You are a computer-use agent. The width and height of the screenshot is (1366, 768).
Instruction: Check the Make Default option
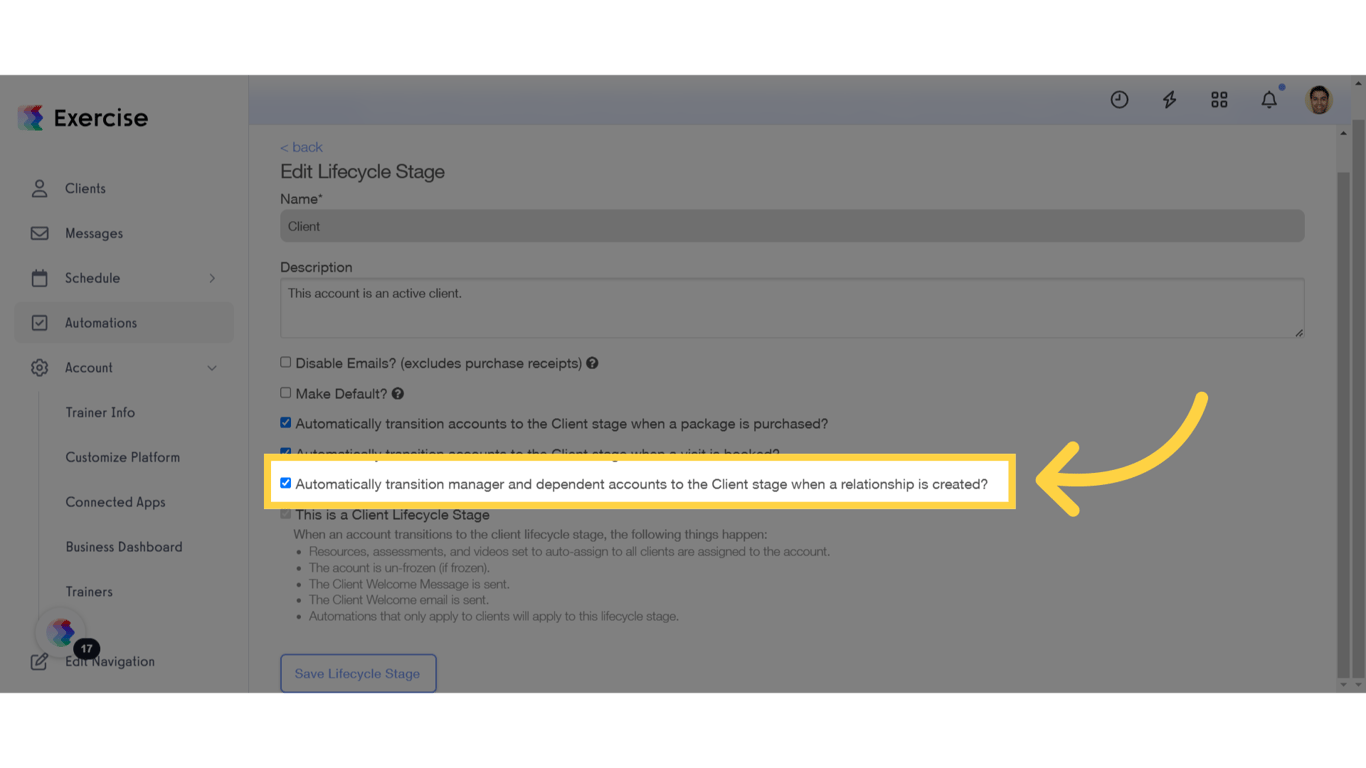[x=285, y=392]
